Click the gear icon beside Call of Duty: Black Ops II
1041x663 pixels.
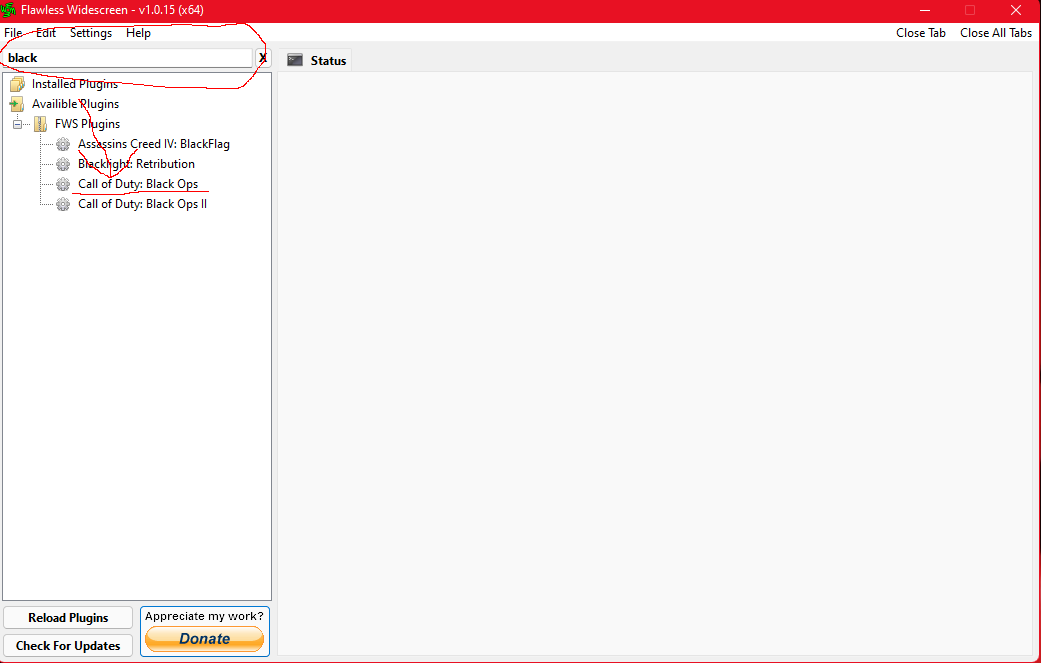[x=63, y=204]
